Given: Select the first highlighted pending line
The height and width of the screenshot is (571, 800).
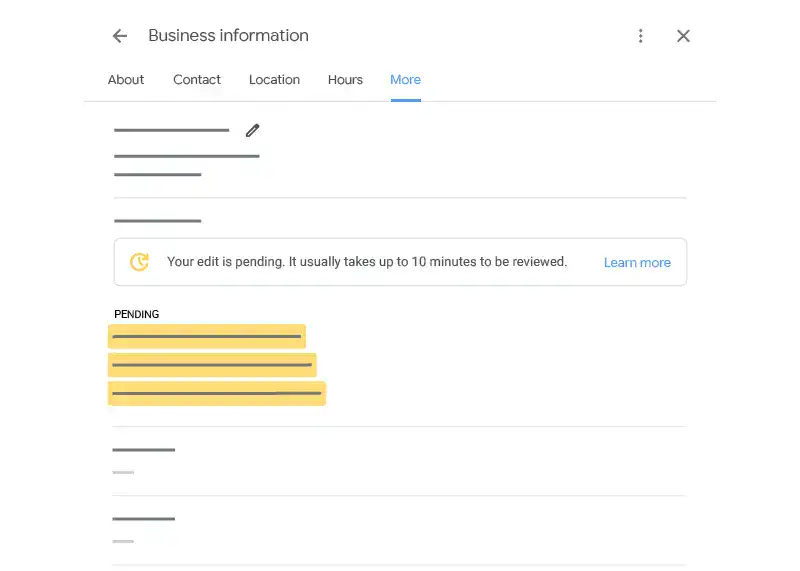Looking at the screenshot, I should [206, 337].
